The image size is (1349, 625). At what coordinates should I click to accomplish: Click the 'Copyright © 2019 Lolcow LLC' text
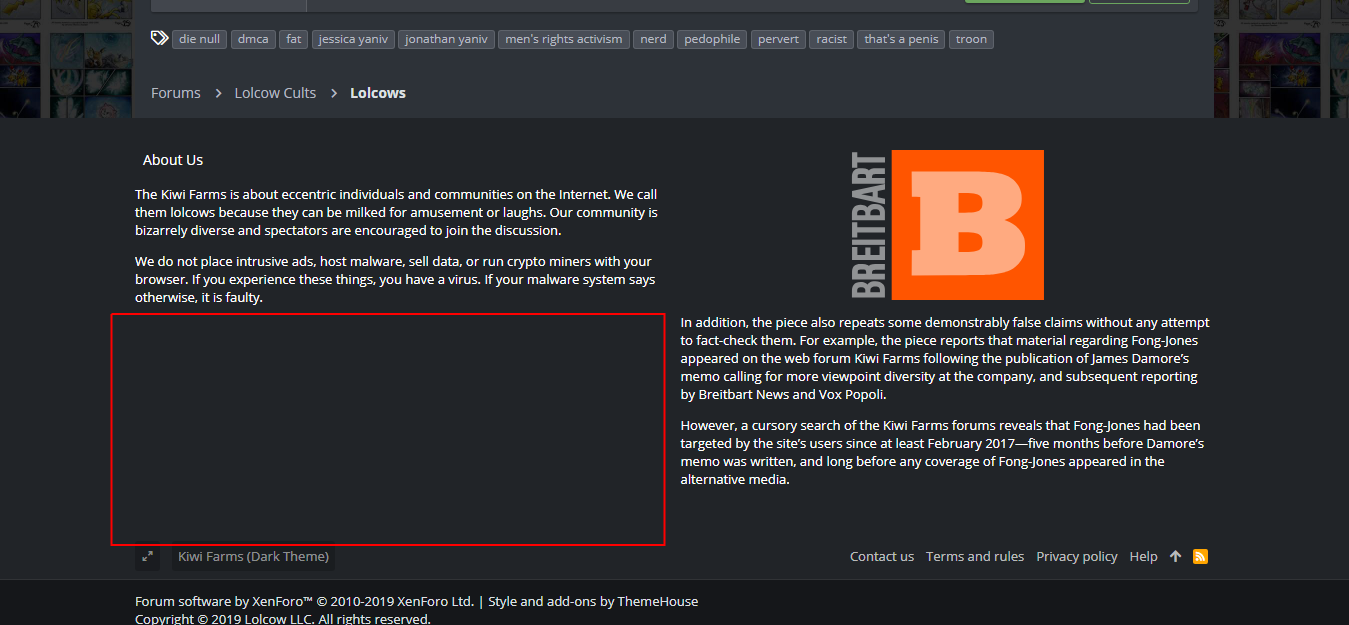tap(283, 619)
